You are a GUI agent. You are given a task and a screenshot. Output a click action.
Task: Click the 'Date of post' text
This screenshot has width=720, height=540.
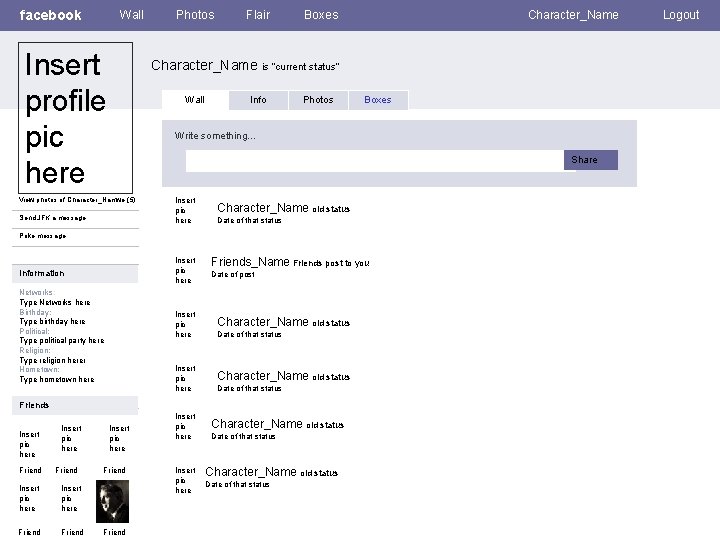[x=233, y=274]
